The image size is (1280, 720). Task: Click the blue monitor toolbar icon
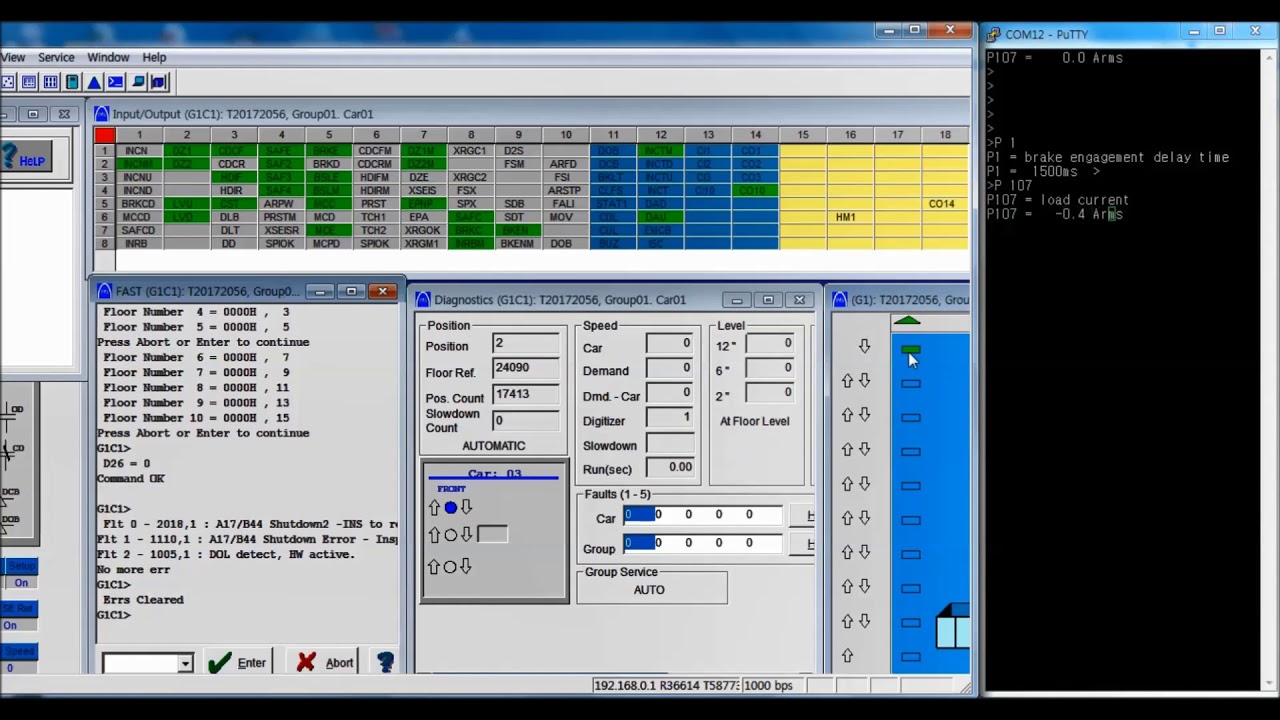tap(139, 82)
